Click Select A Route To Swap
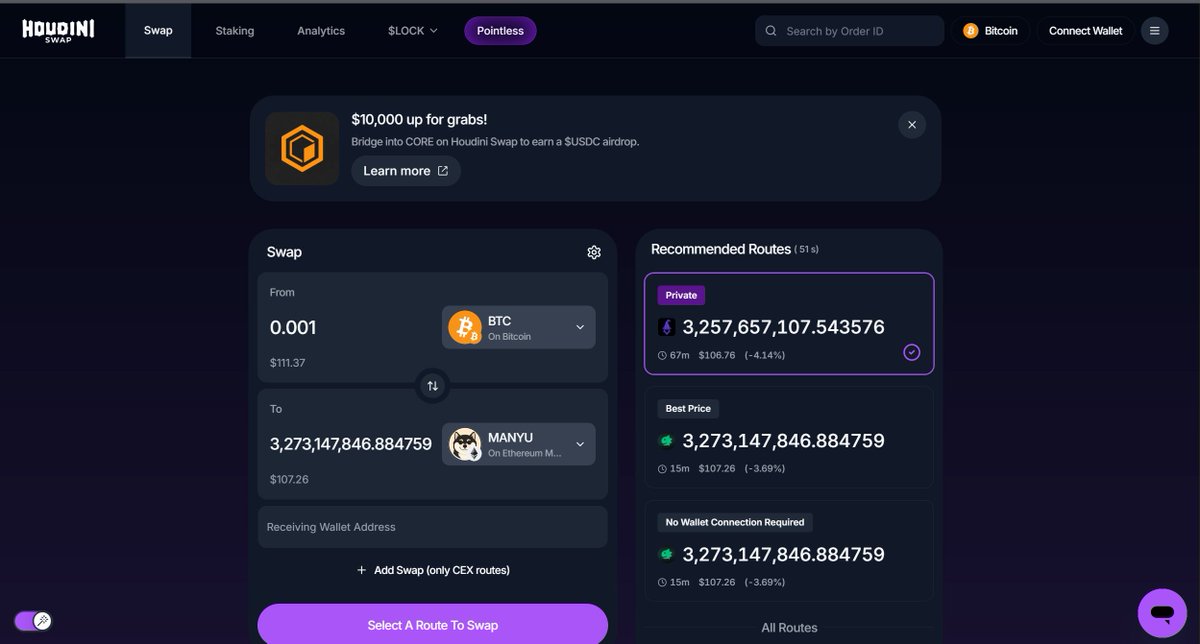The width and height of the screenshot is (1200, 644). (x=432, y=625)
